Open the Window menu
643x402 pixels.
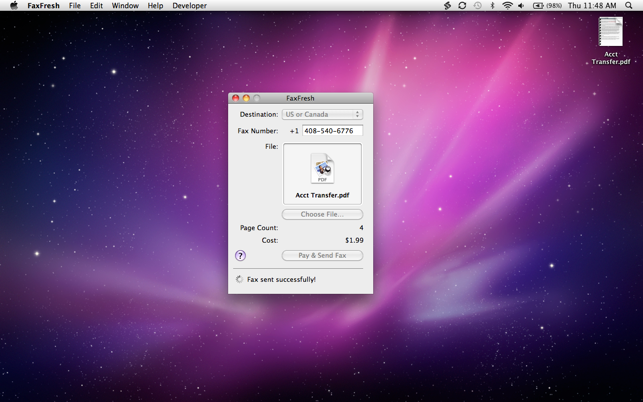[x=125, y=6]
